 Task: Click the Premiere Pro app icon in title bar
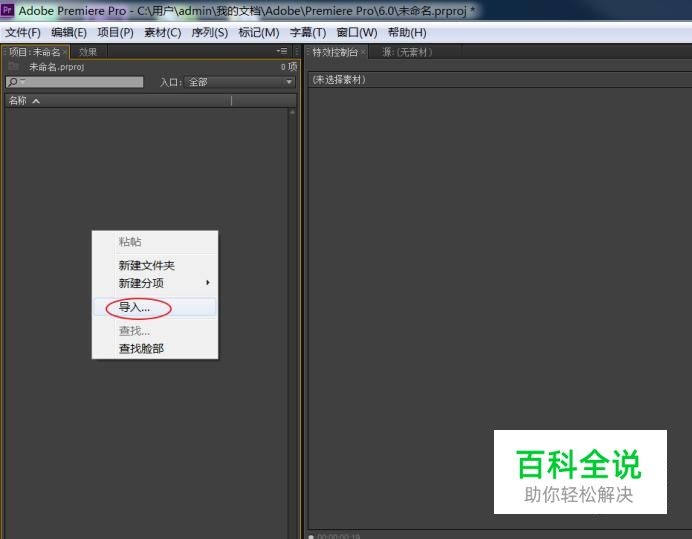click(8, 10)
